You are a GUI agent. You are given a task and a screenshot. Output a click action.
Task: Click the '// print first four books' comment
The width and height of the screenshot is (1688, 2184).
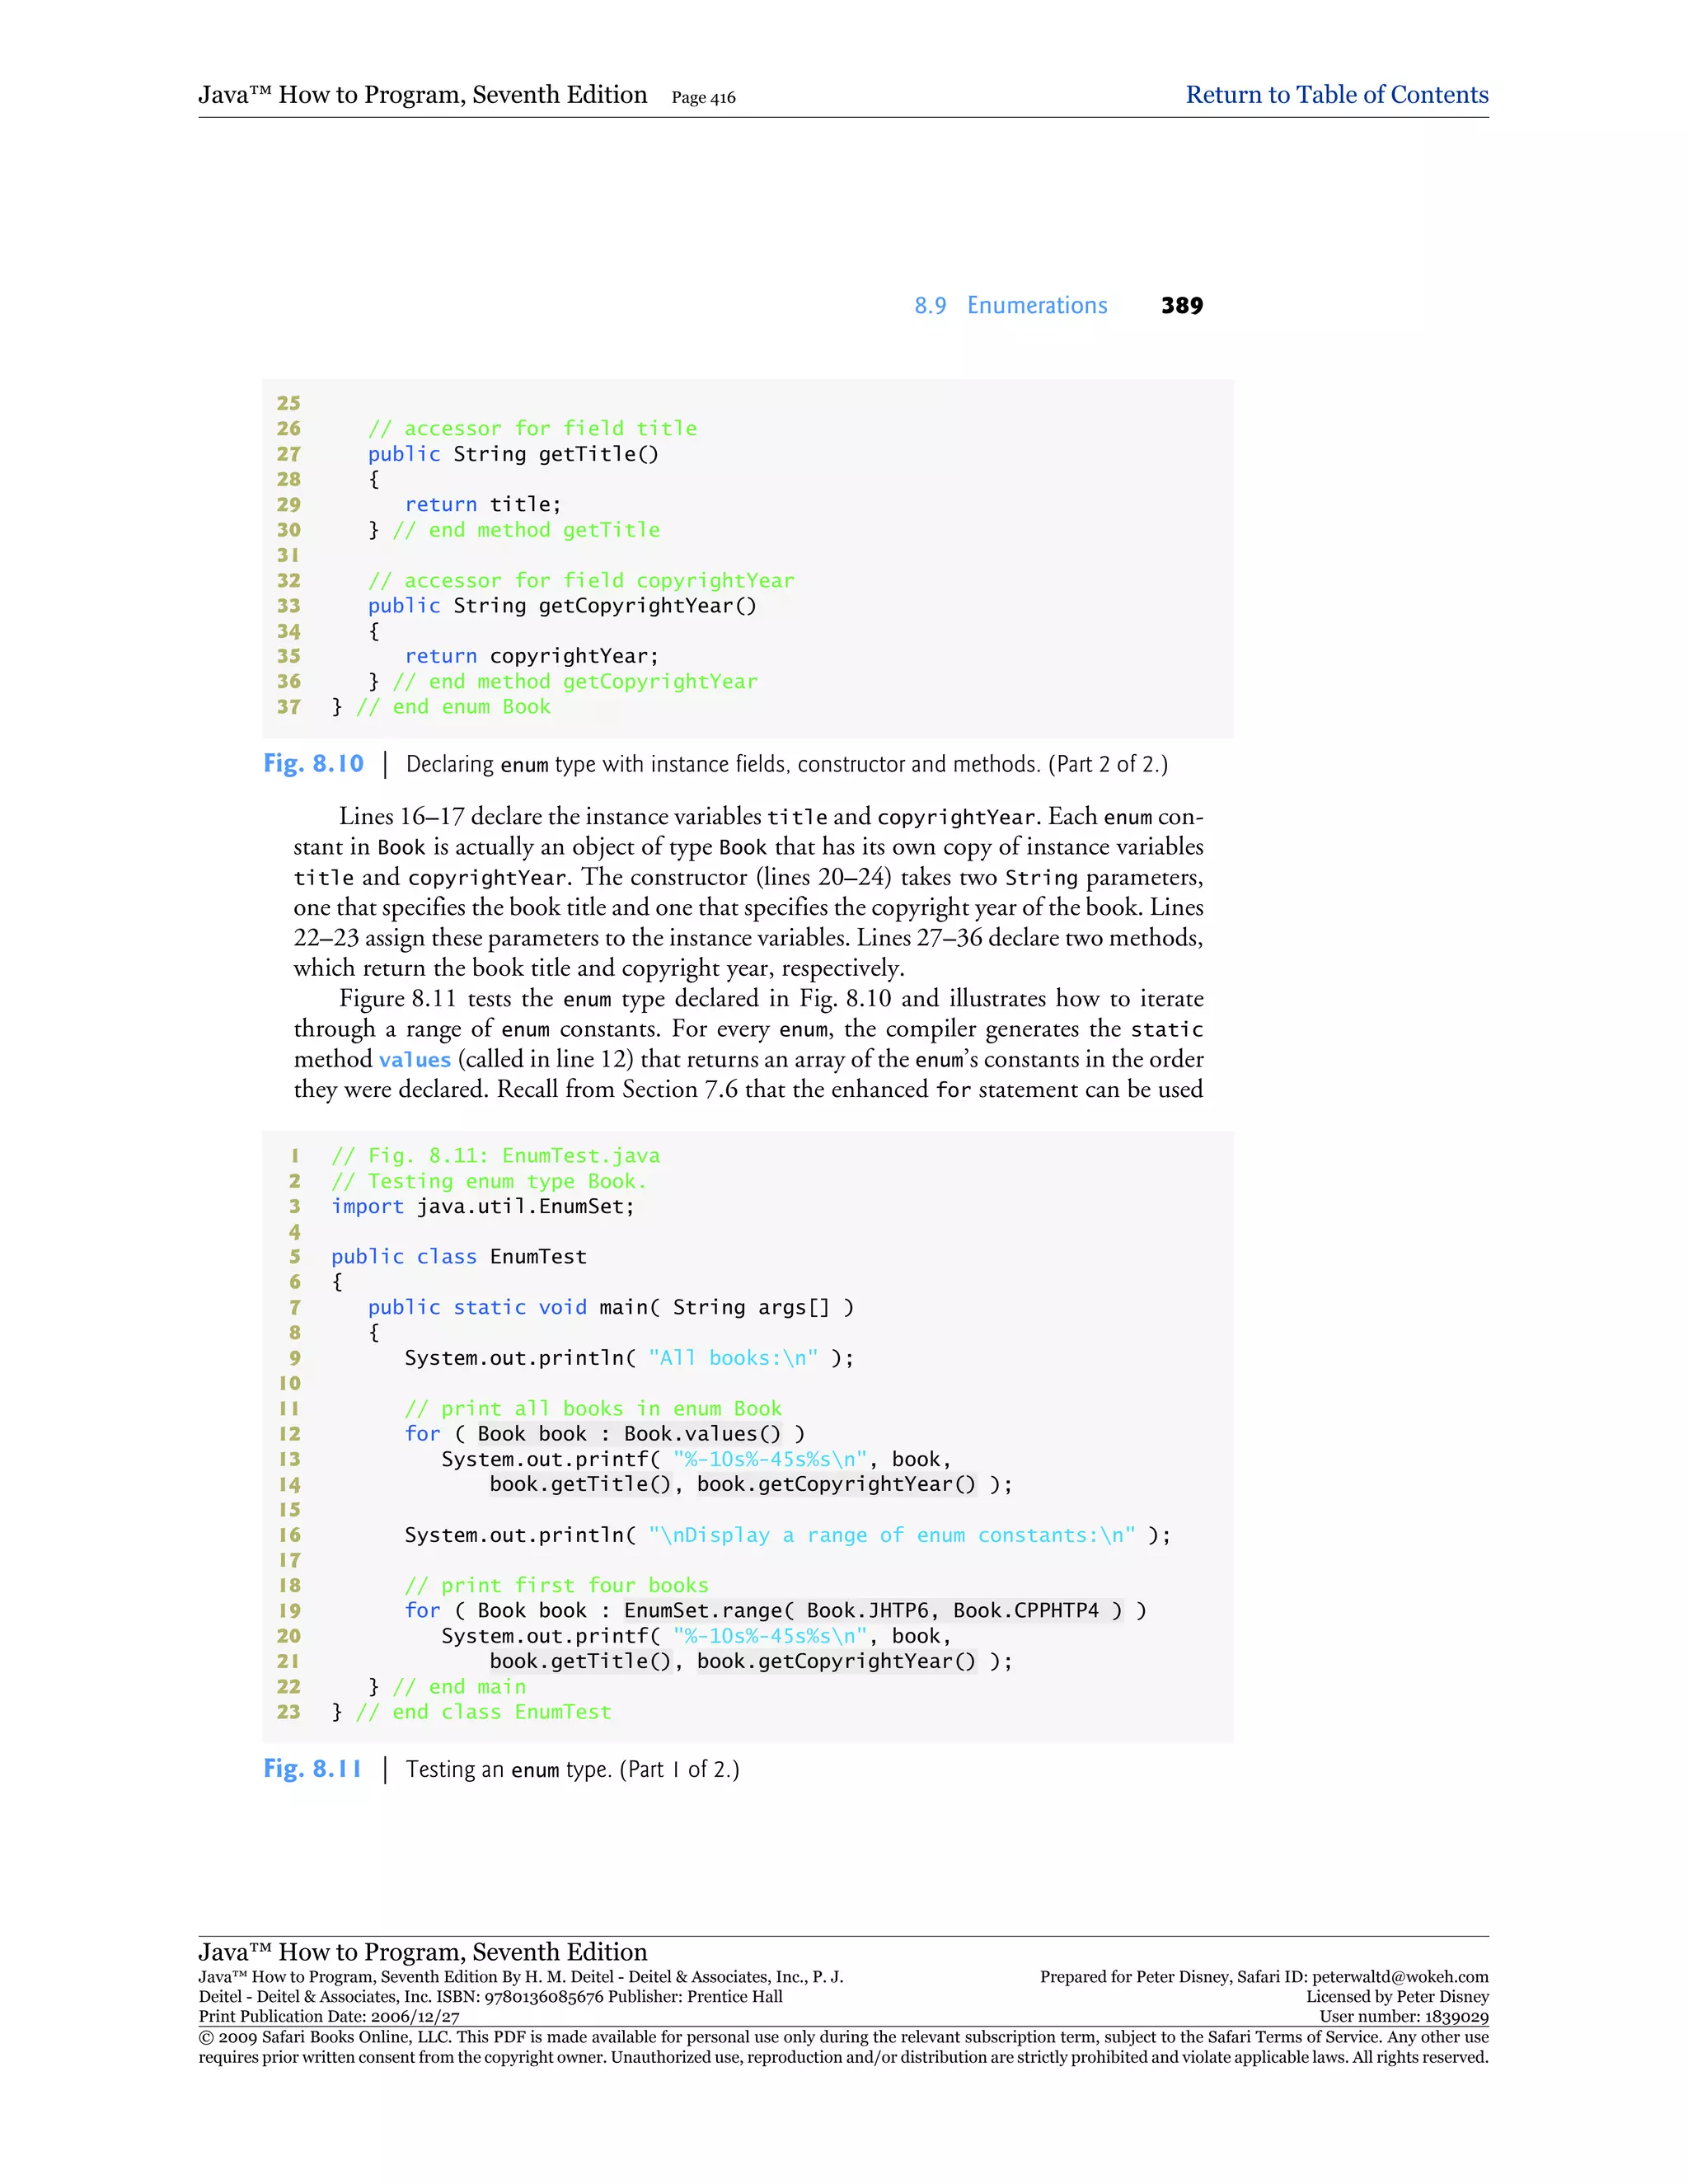pyautogui.click(x=556, y=1586)
